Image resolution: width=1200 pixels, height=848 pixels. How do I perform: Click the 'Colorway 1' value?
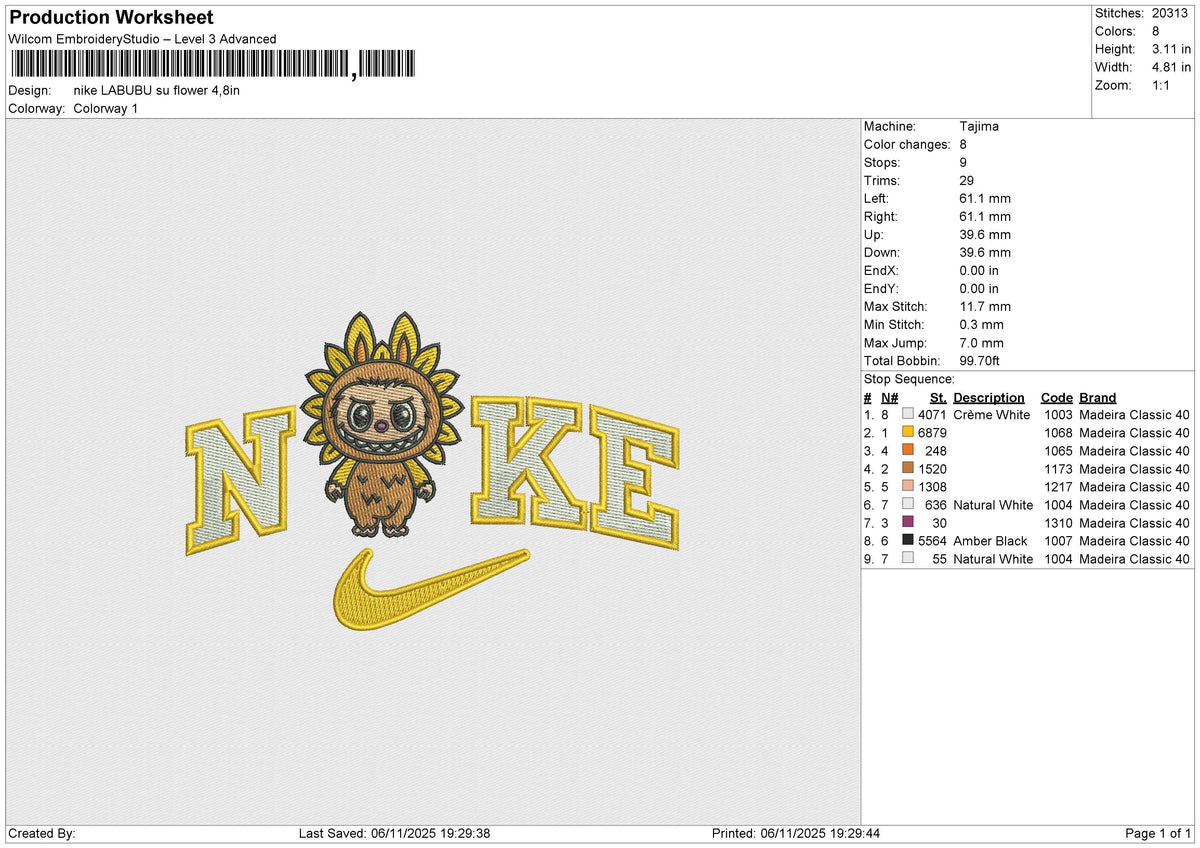point(106,108)
